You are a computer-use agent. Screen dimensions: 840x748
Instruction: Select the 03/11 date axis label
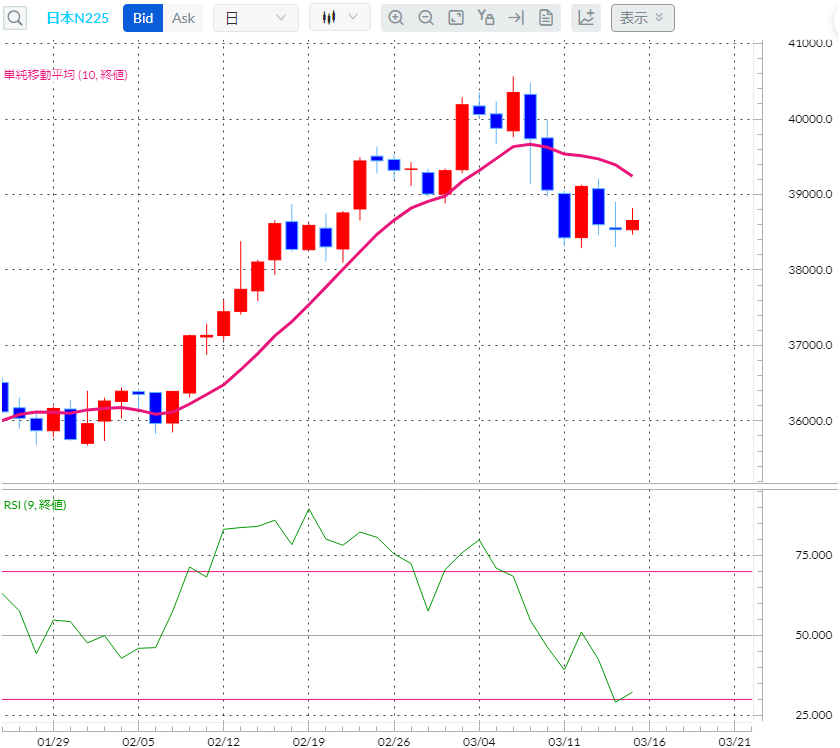click(x=563, y=740)
